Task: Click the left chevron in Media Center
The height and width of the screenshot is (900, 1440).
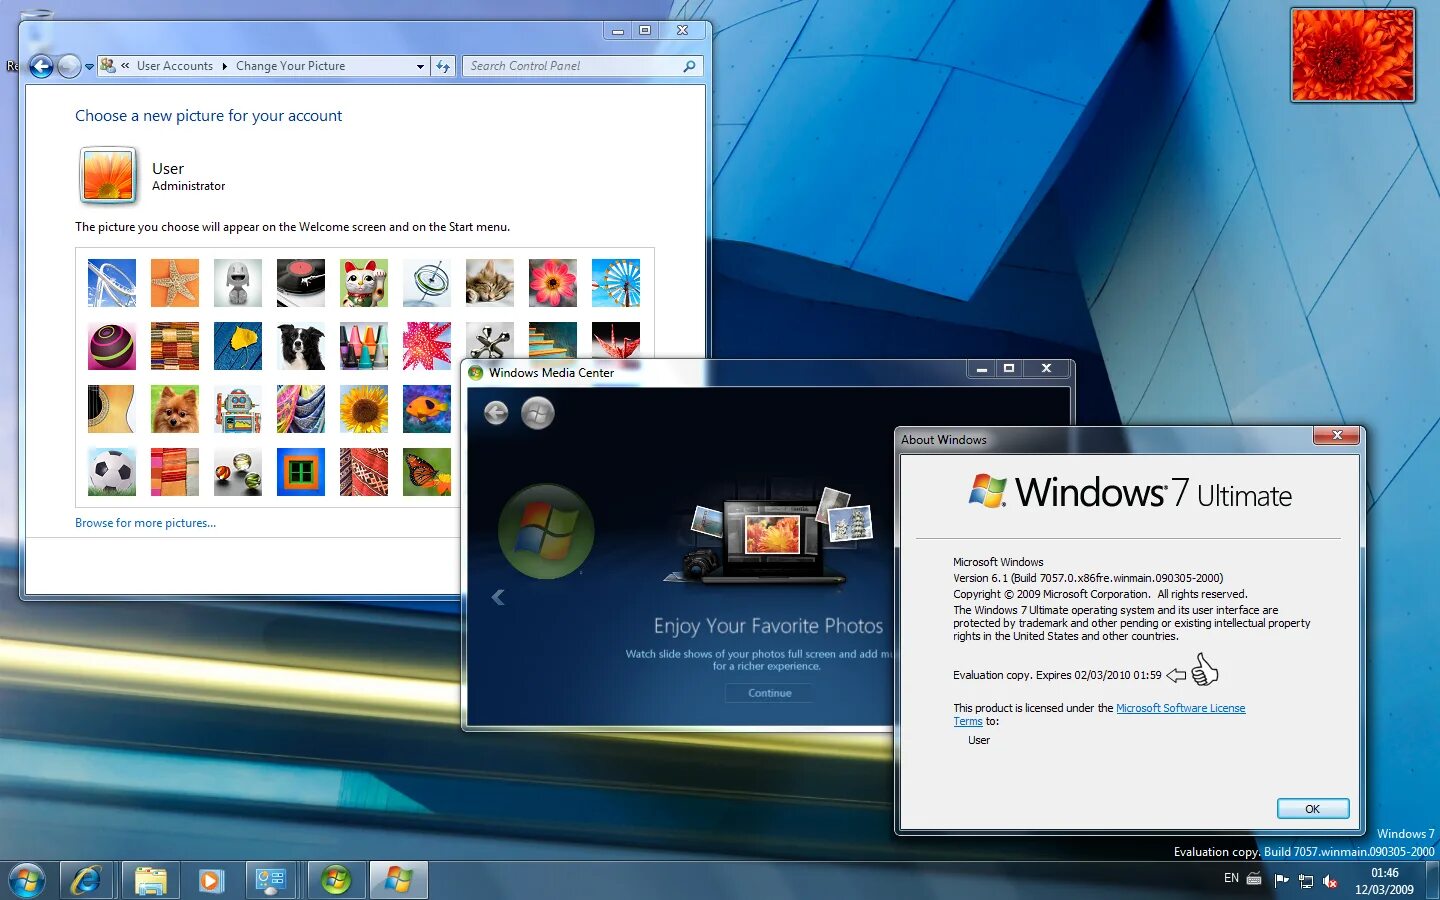Action: coord(498,597)
